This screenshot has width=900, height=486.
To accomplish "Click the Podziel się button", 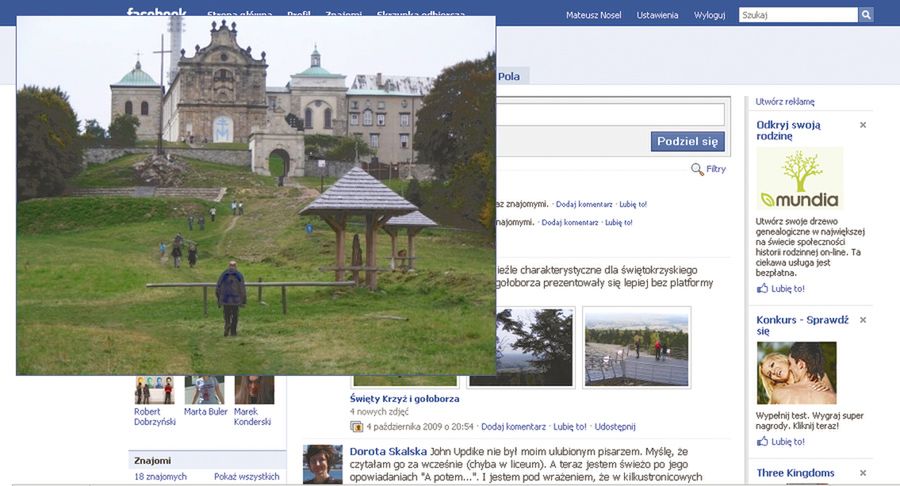I will (x=688, y=141).
